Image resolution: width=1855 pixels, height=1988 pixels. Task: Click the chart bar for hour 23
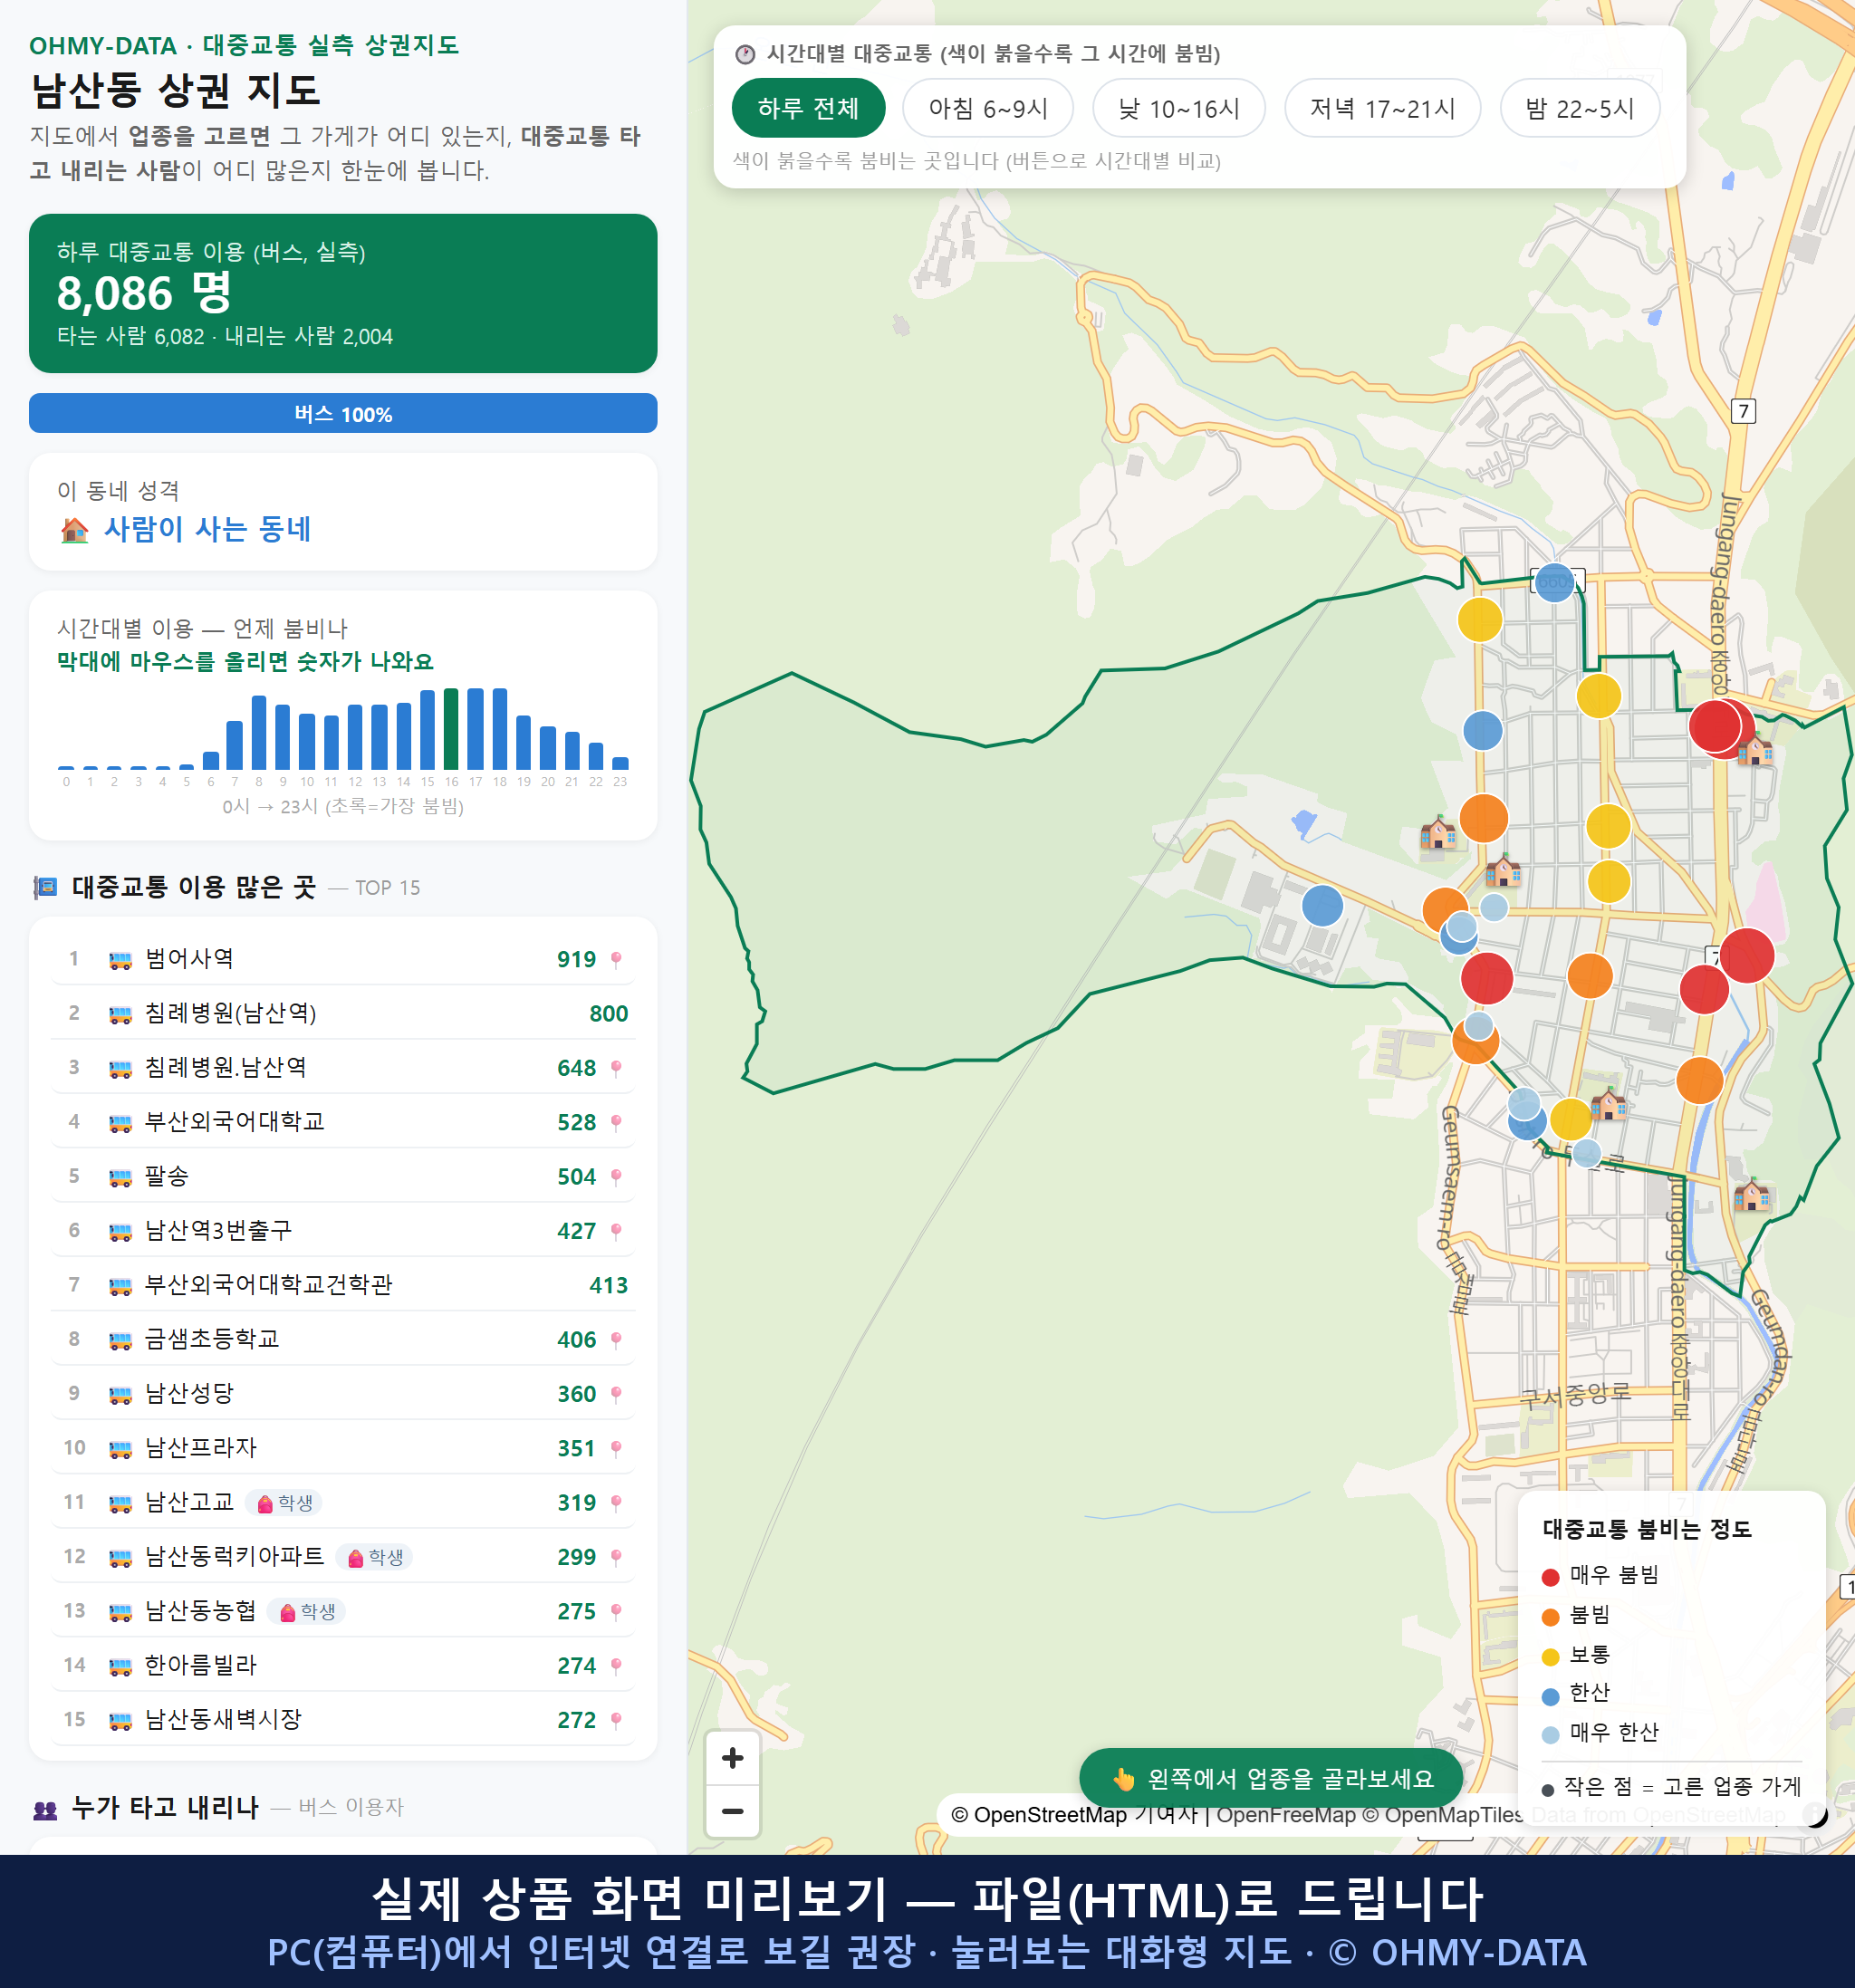tap(620, 763)
